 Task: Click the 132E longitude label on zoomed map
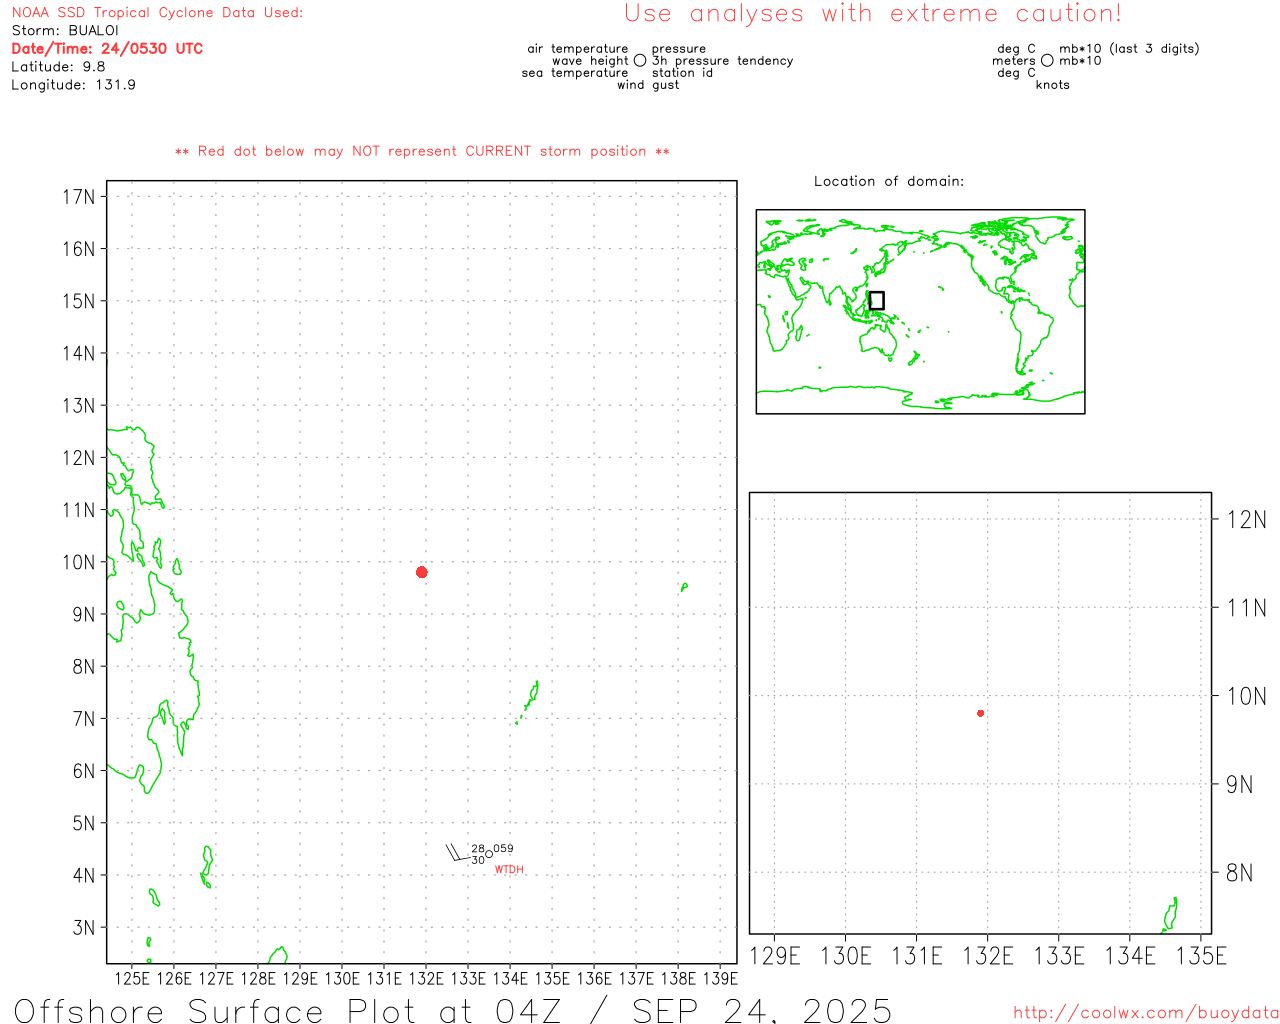point(988,956)
